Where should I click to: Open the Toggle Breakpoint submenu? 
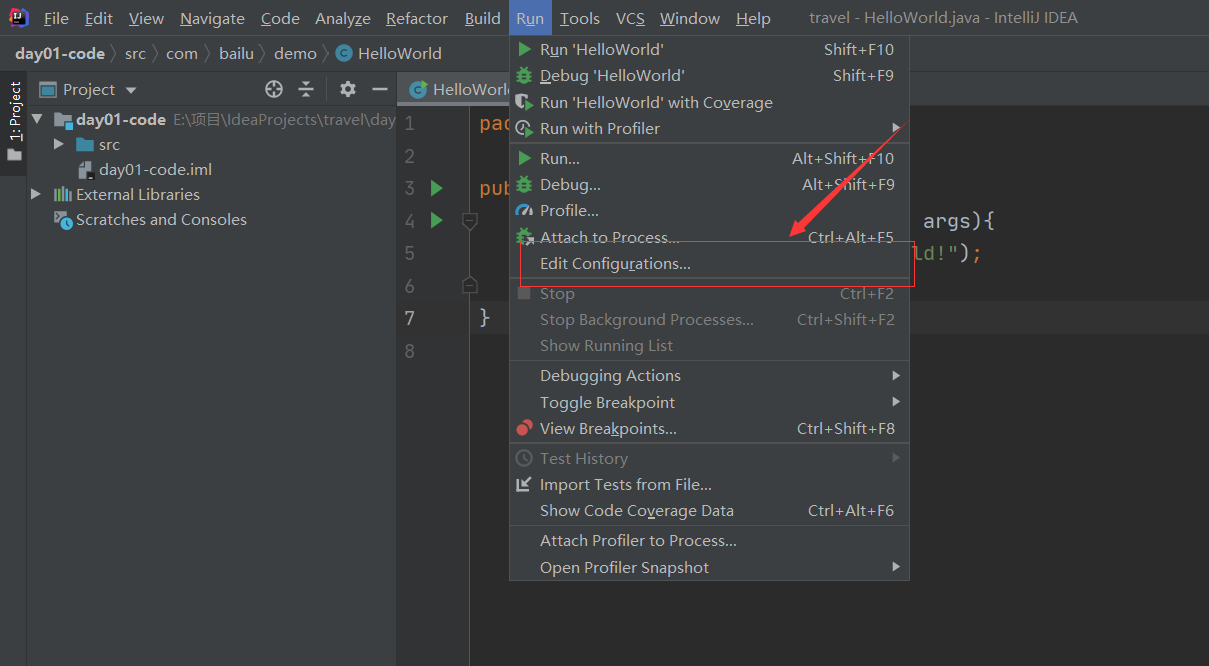coord(709,402)
